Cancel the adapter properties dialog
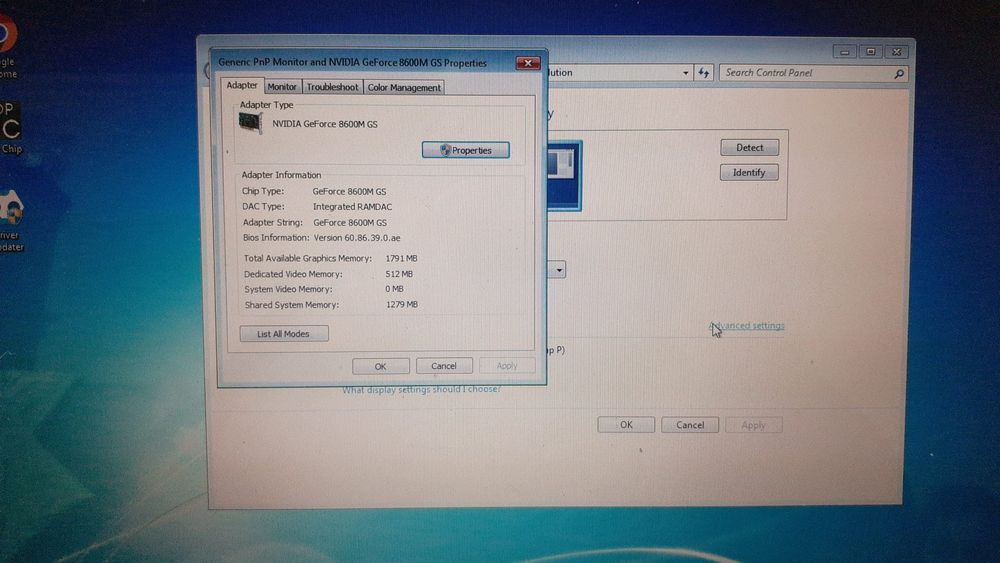 444,366
